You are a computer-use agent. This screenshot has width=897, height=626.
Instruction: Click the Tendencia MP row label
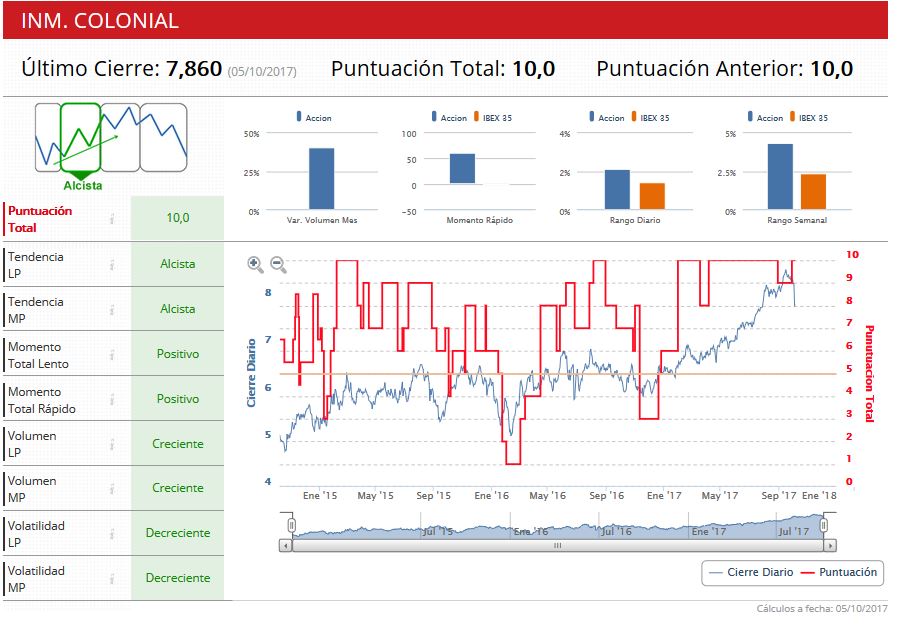(x=35, y=310)
